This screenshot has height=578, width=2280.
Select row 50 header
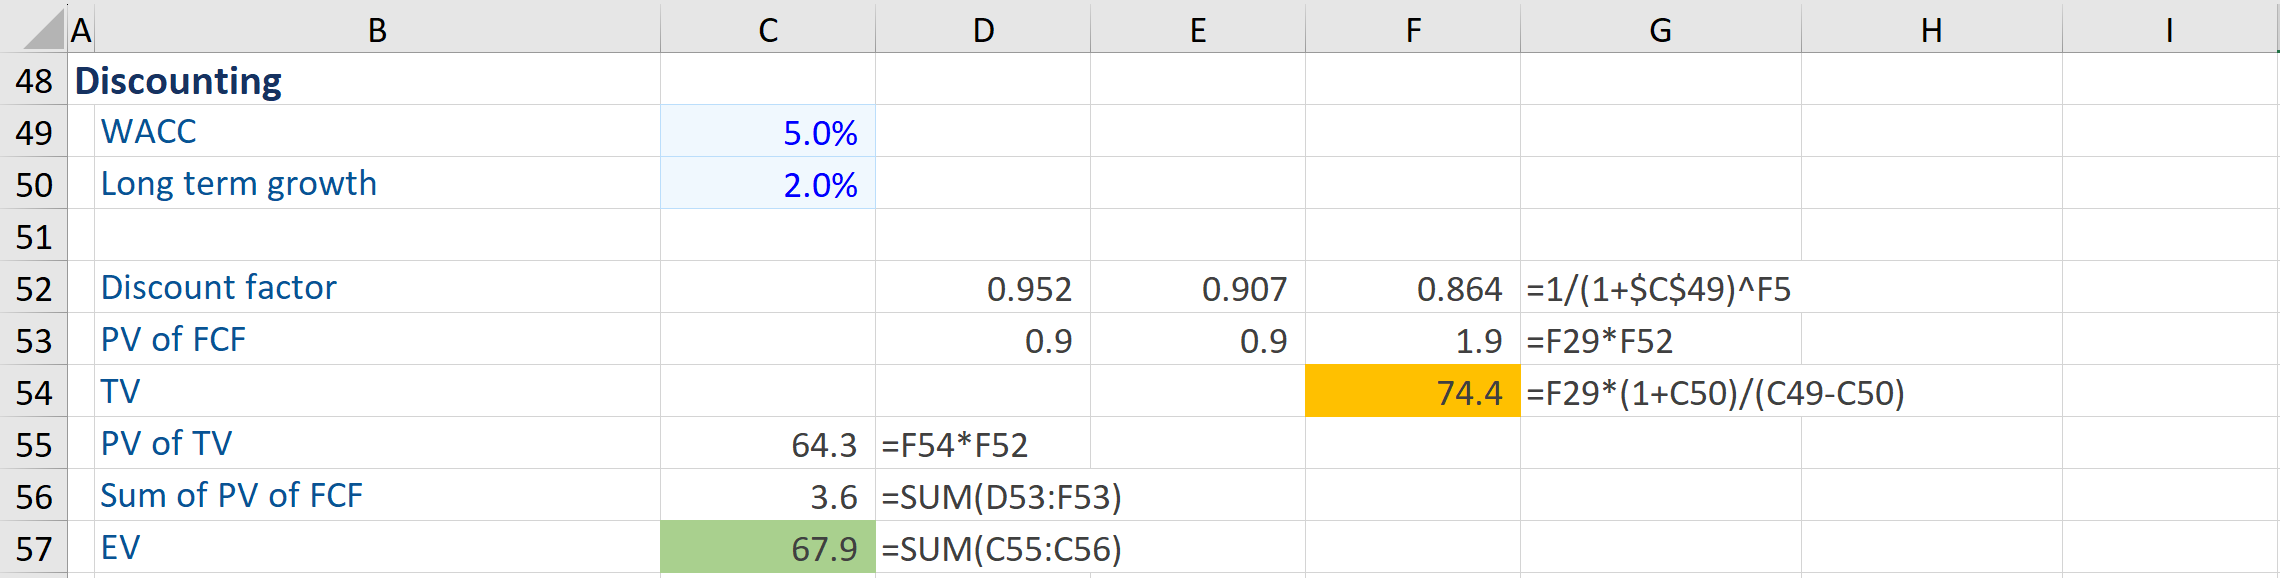coord(33,184)
